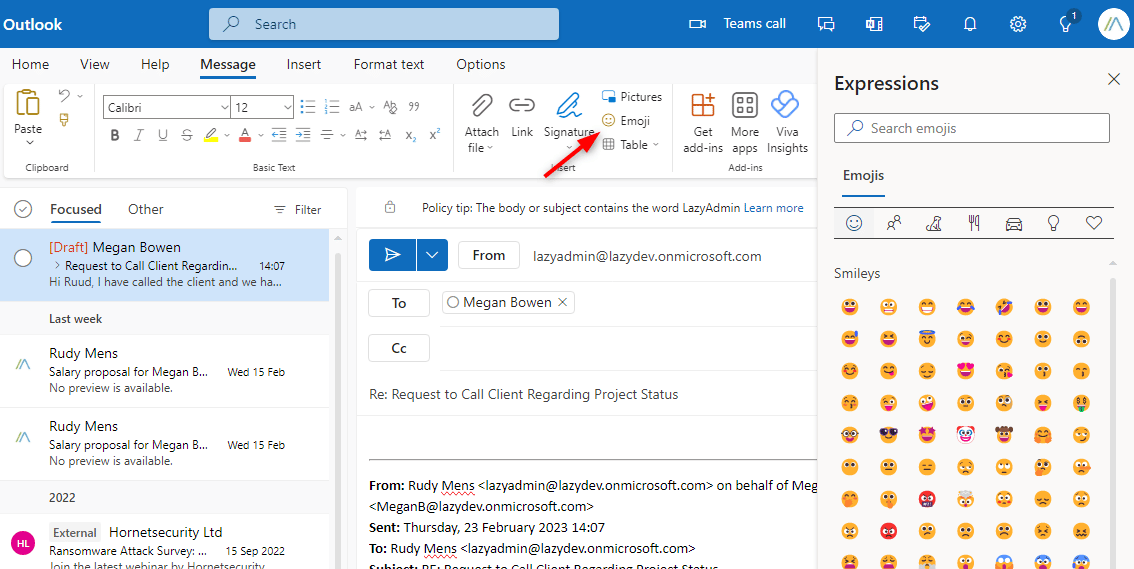Apply the yellow highlight color
The image size is (1134, 569).
210,134
